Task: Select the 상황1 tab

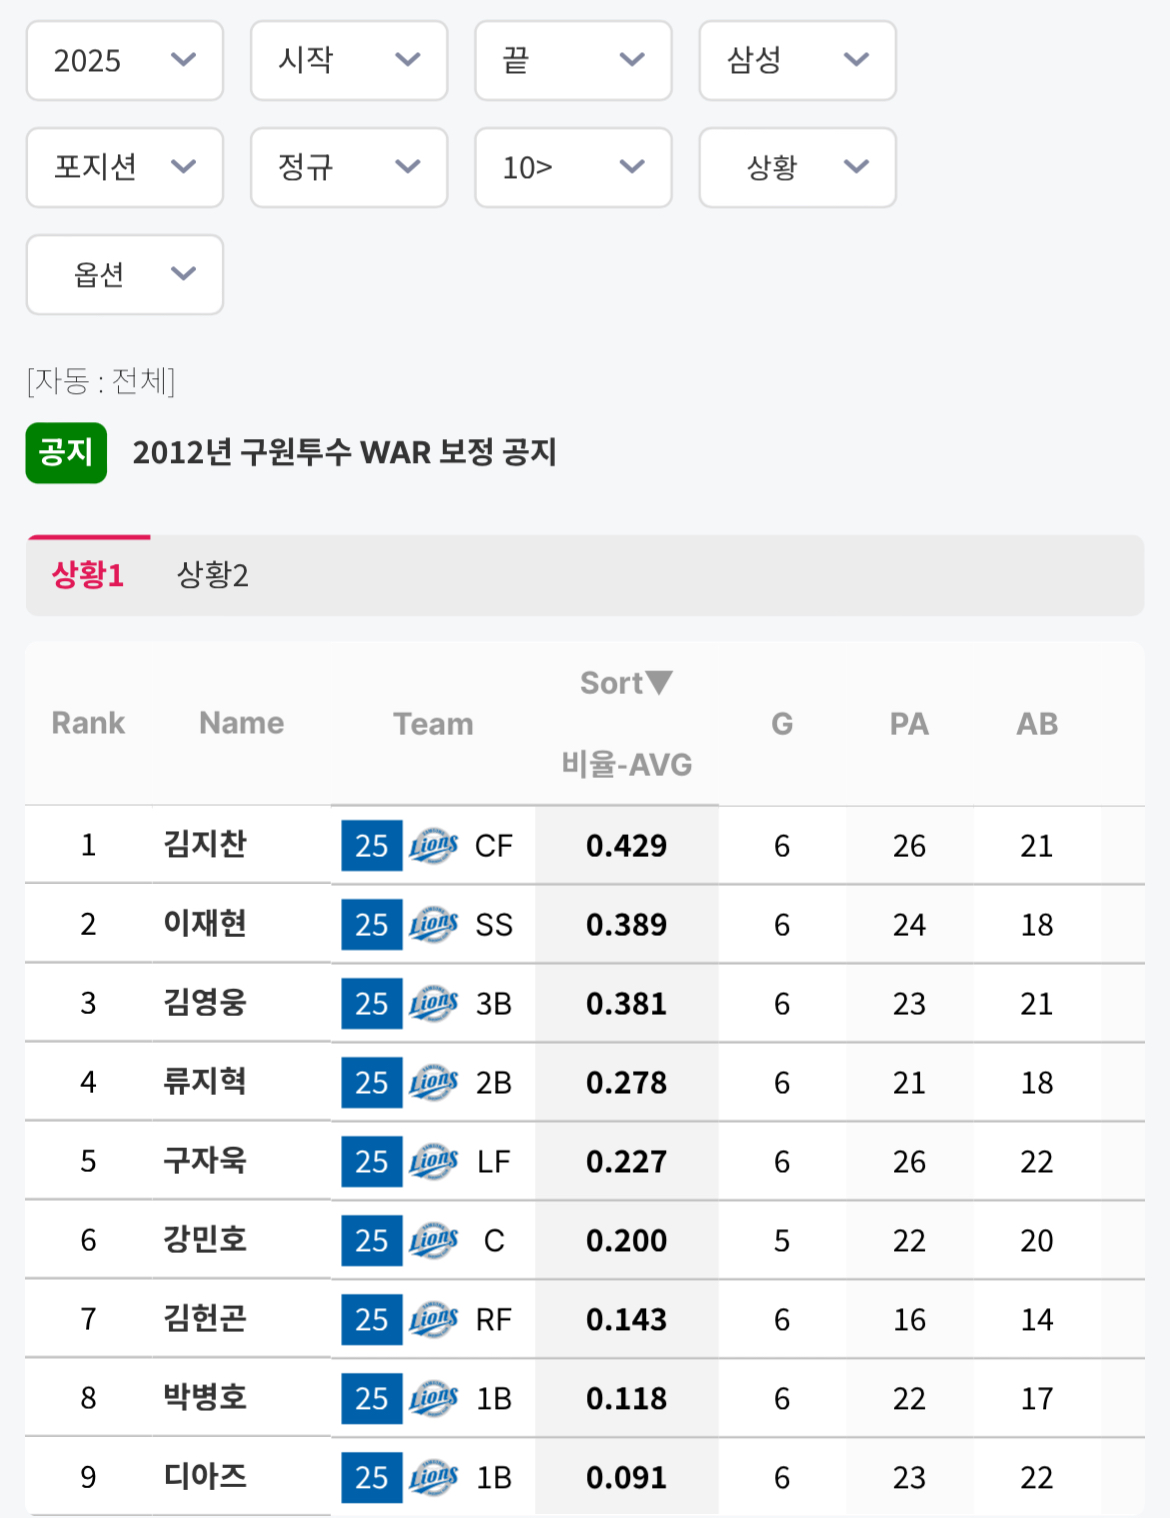Action: (88, 576)
